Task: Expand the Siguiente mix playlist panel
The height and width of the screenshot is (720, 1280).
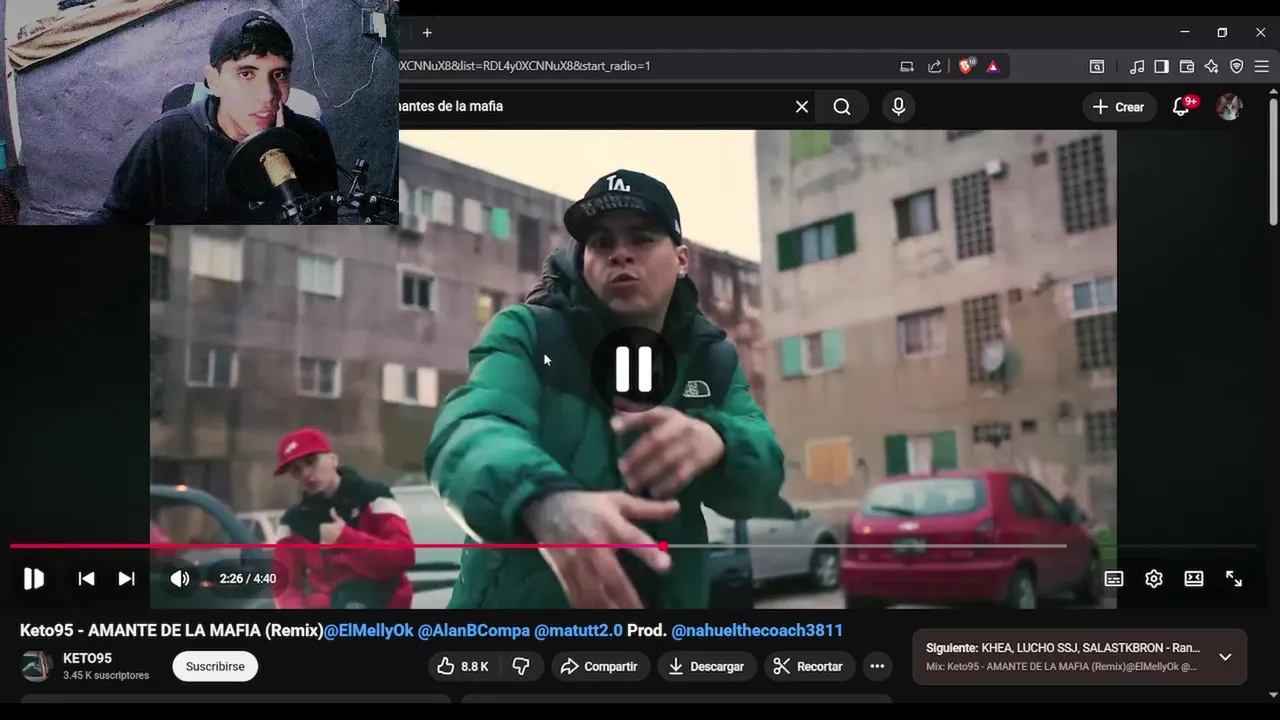Action: pos(1225,657)
